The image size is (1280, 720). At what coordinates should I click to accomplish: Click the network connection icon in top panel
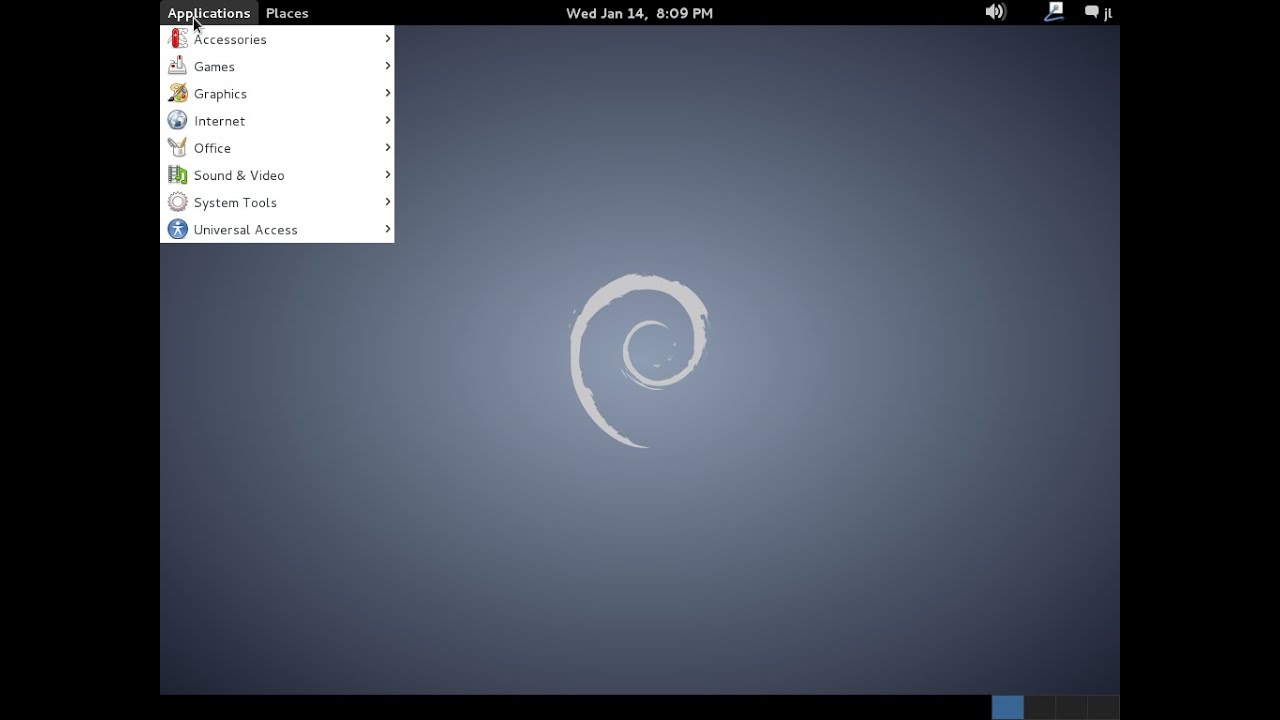click(1054, 12)
